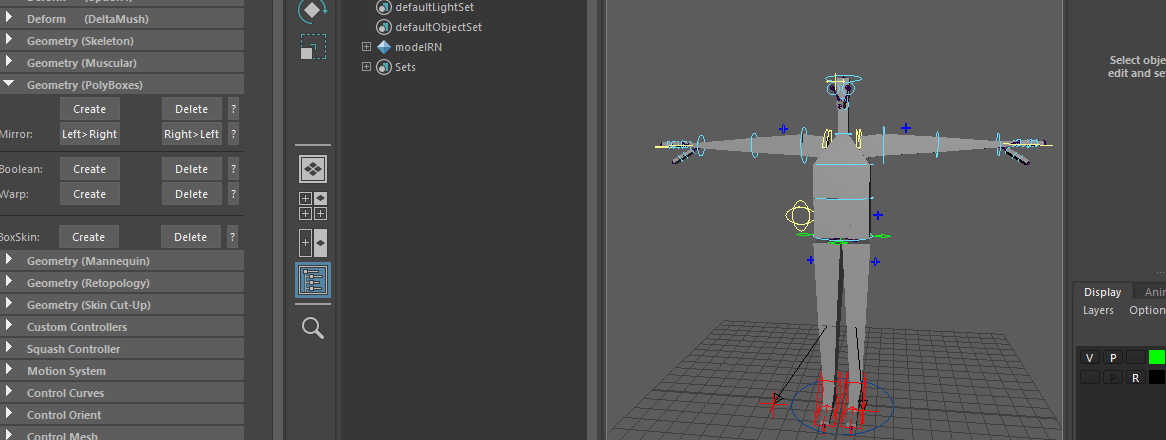Click the modelRN reference node icon
Viewport: 1166px width, 440px height.
pos(384,47)
